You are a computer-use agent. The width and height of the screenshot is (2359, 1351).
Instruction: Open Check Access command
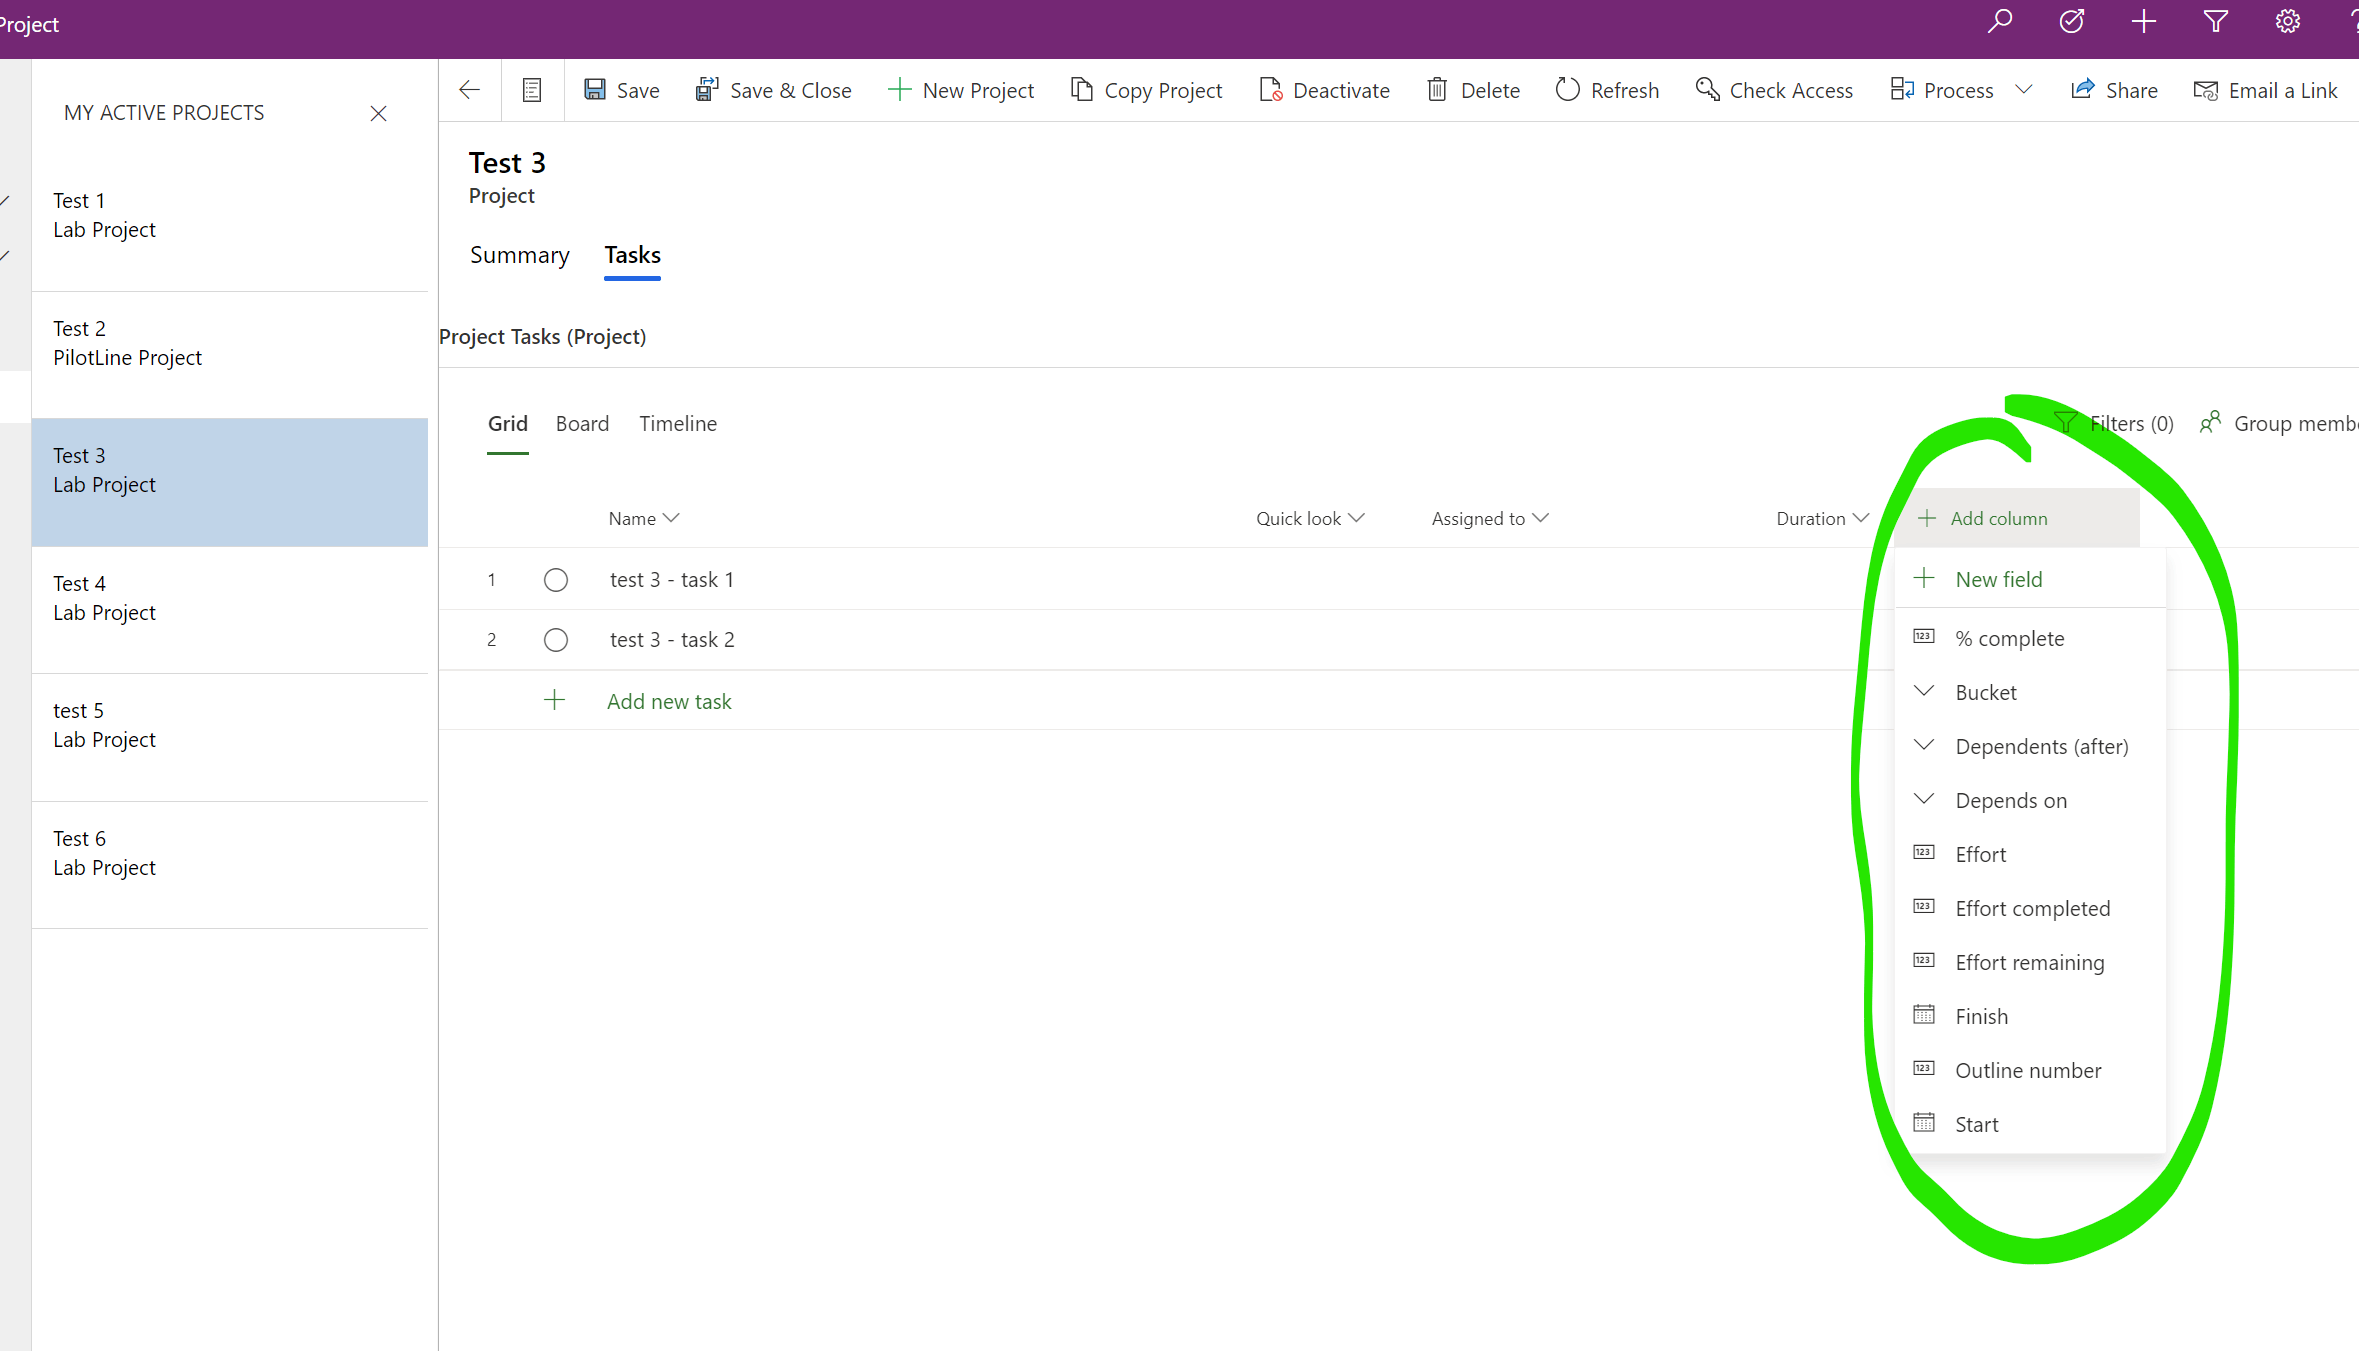1774,90
